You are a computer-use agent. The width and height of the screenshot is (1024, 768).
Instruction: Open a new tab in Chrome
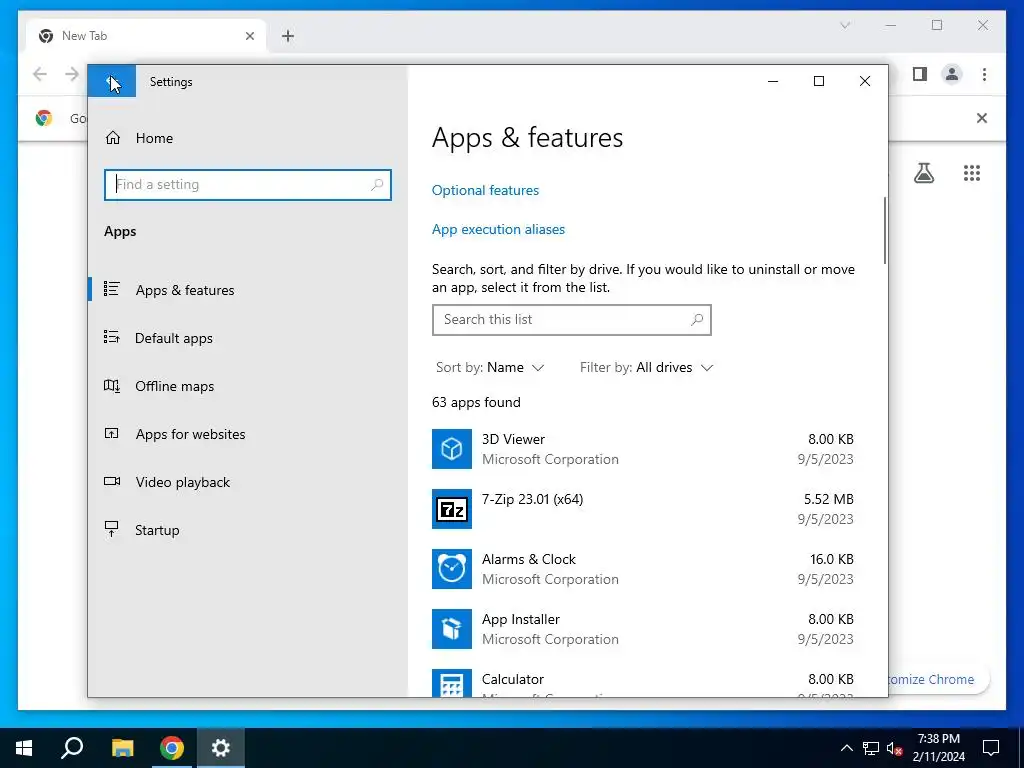[288, 36]
